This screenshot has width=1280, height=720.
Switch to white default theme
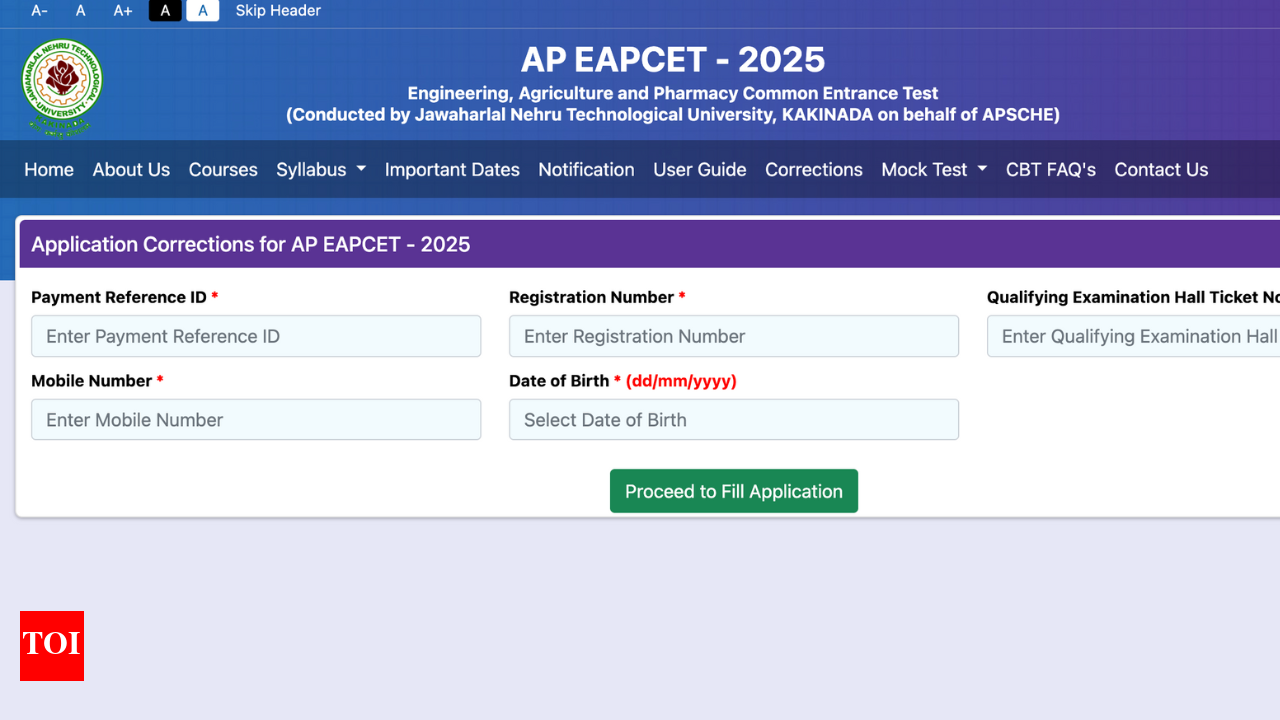coord(203,11)
